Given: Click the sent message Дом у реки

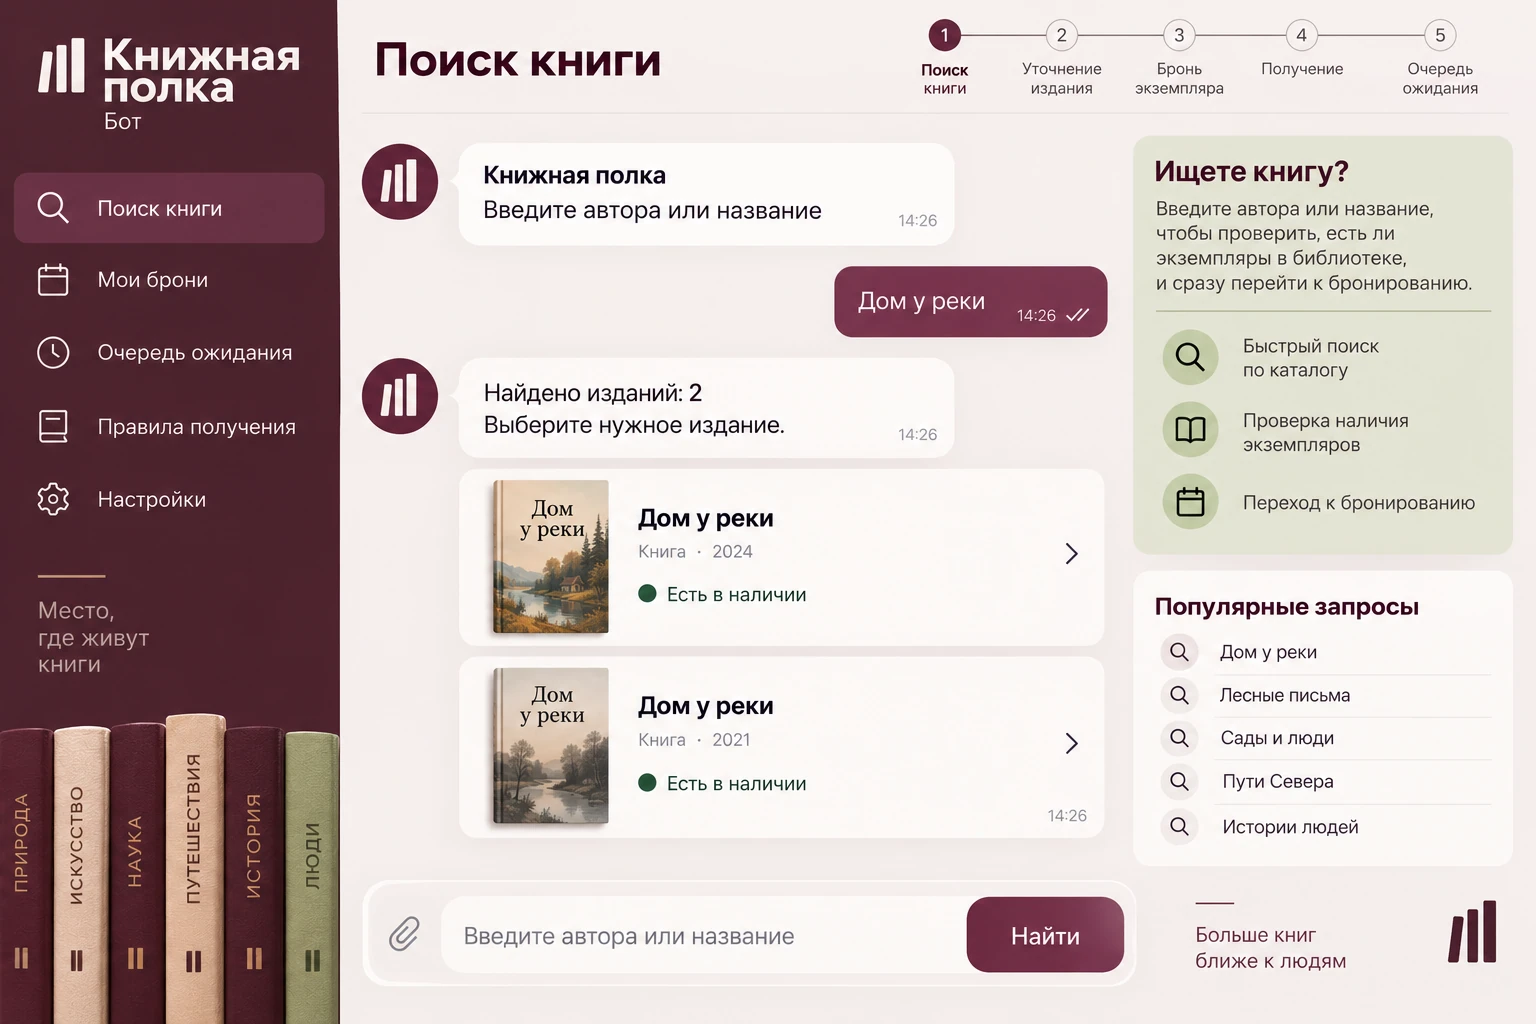Looking at the screenshot, I should click(970, 302).
